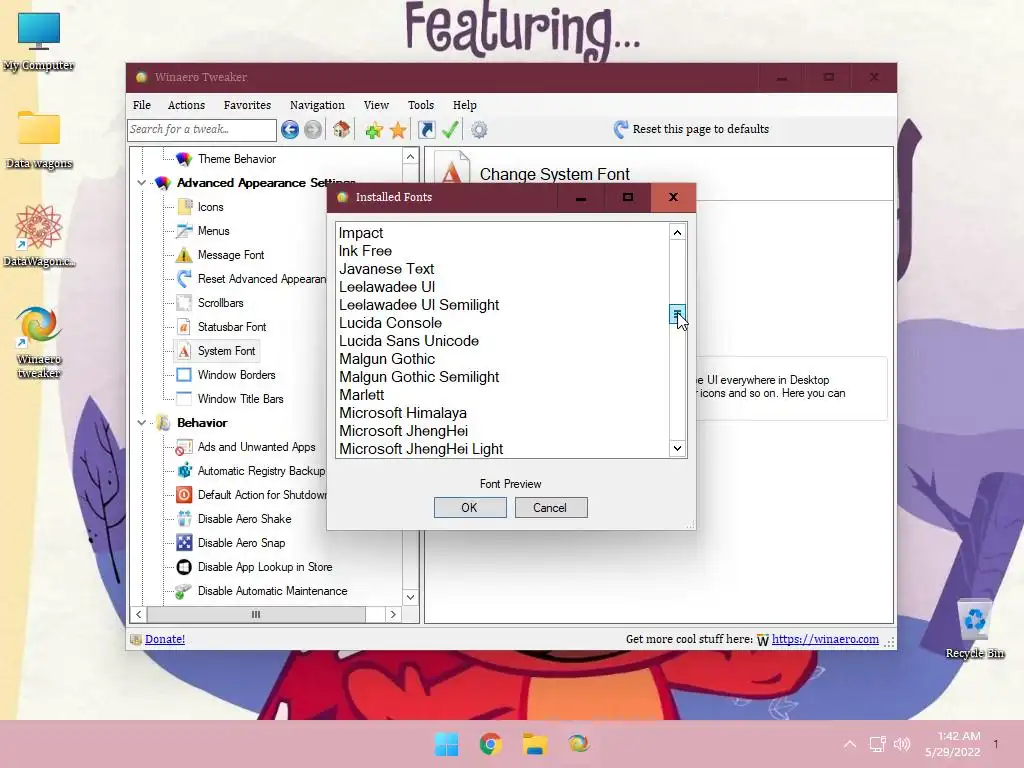1024x768 pixels.
Task: Select Malgun Gothic Semilight font
Action: click(x=419, y=377)
